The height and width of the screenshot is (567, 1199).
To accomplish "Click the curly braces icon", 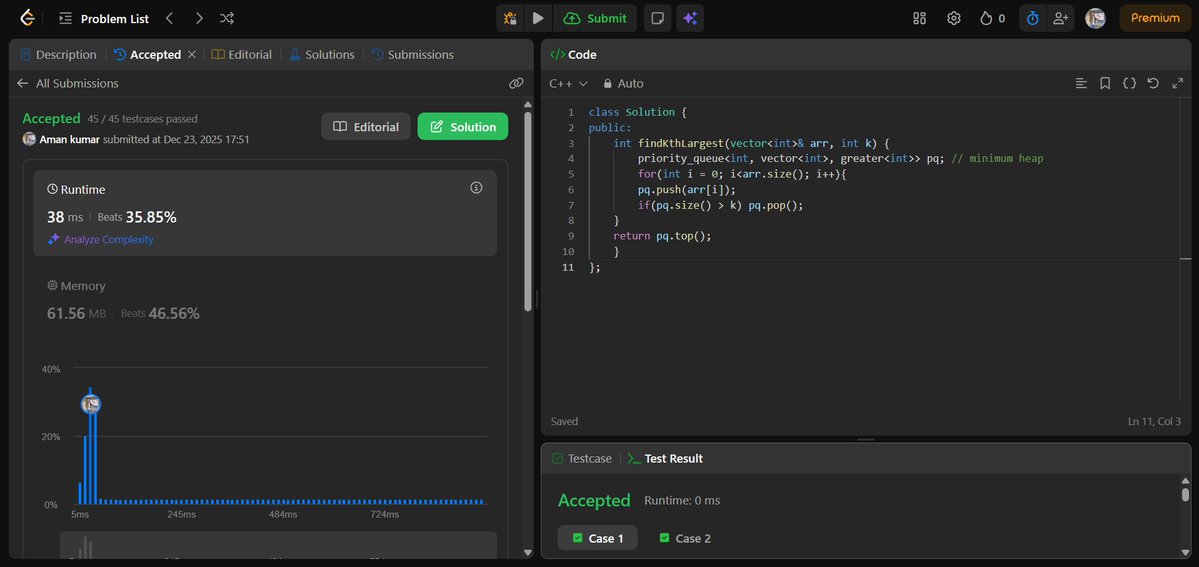I will pos(1129,83).
